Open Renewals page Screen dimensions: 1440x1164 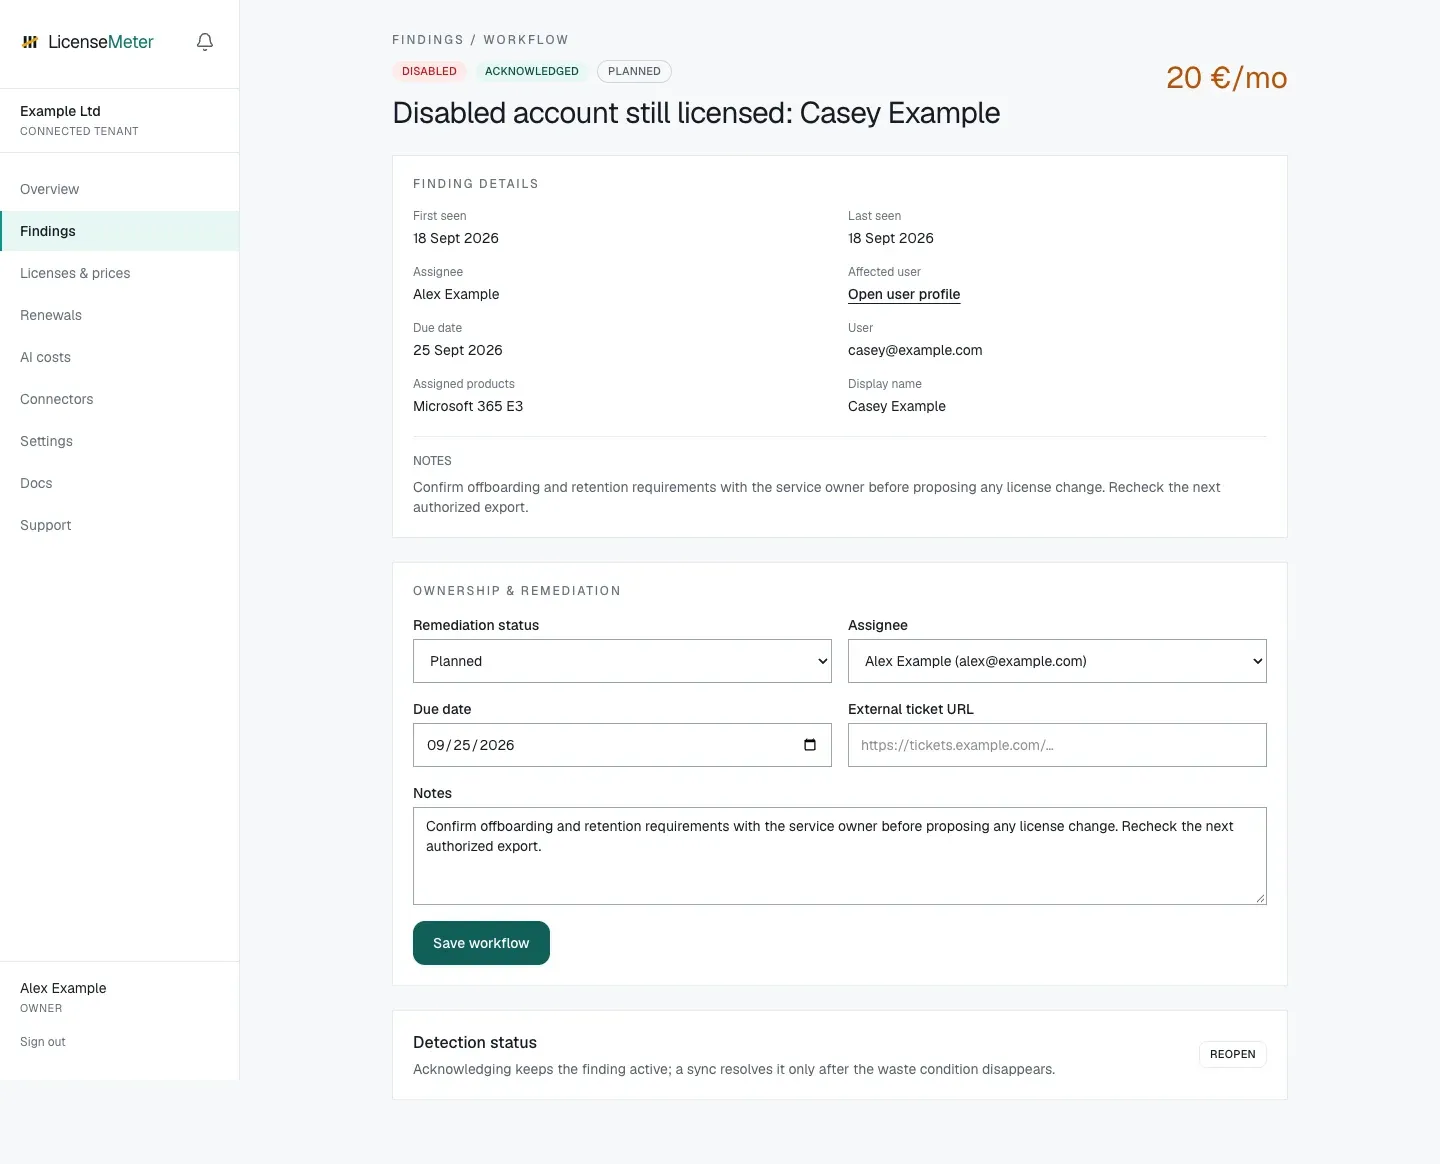(119, 315)
